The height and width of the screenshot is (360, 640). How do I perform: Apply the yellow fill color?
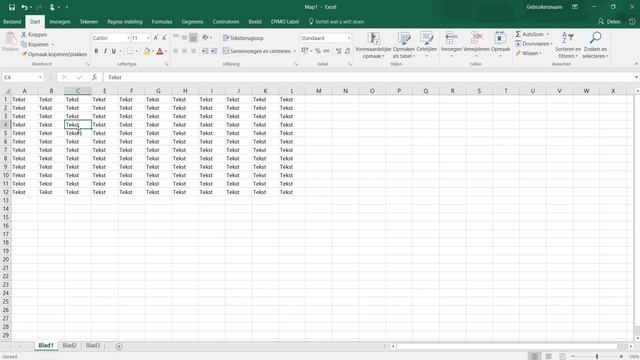[x=147, y=51]
